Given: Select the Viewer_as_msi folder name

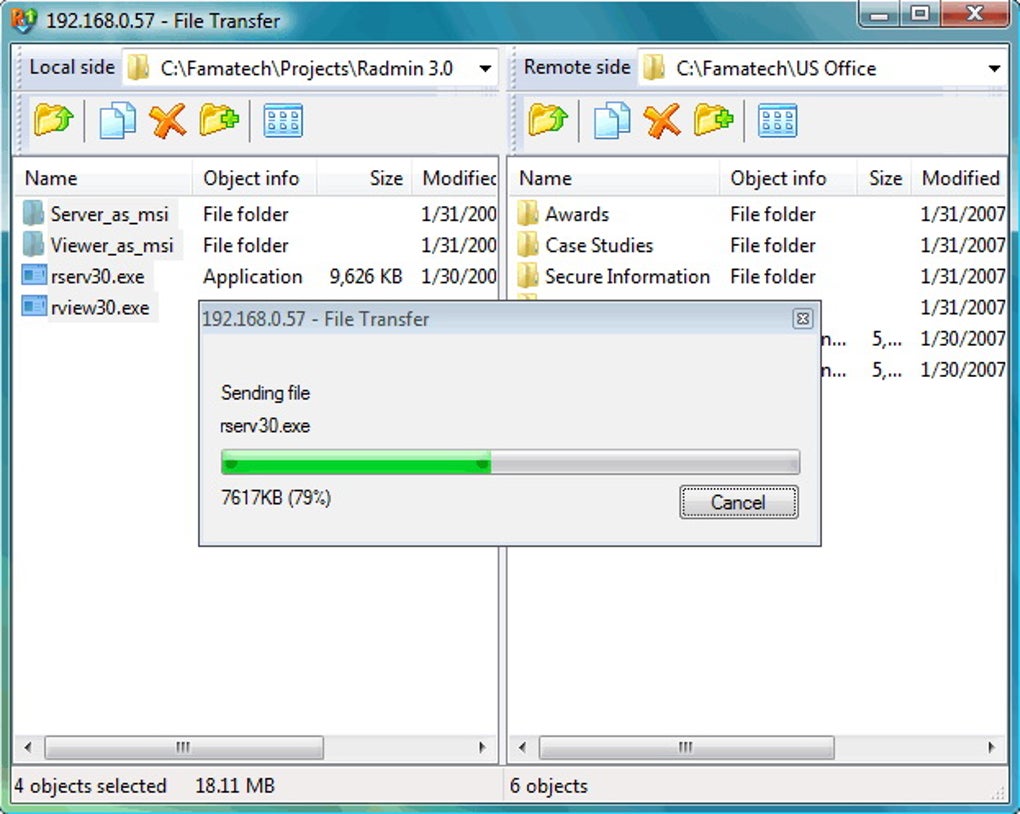Looking at the screenshot, I should coord(113,245).
